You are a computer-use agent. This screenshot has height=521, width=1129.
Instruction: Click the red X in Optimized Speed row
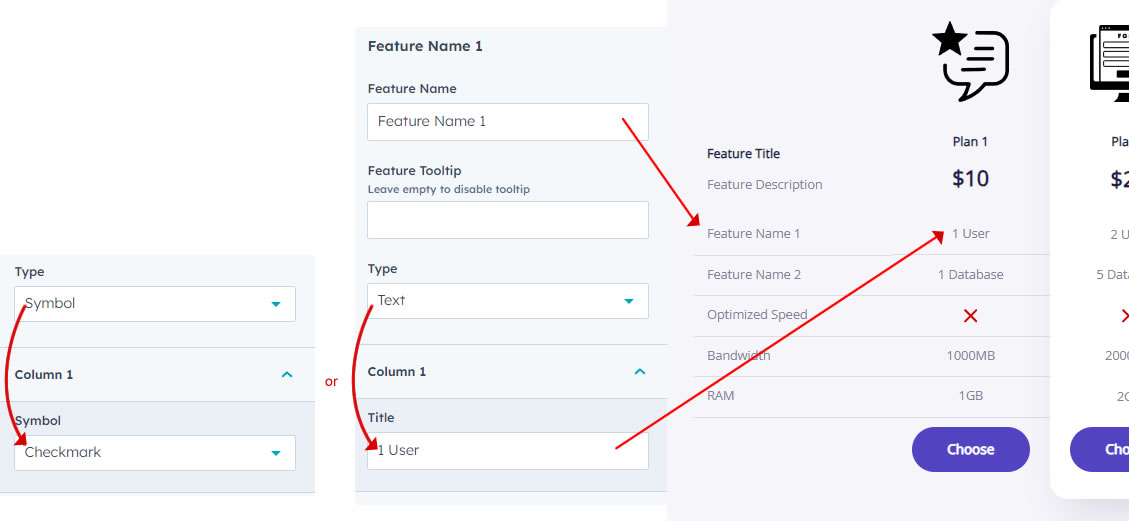coord(970,315)
